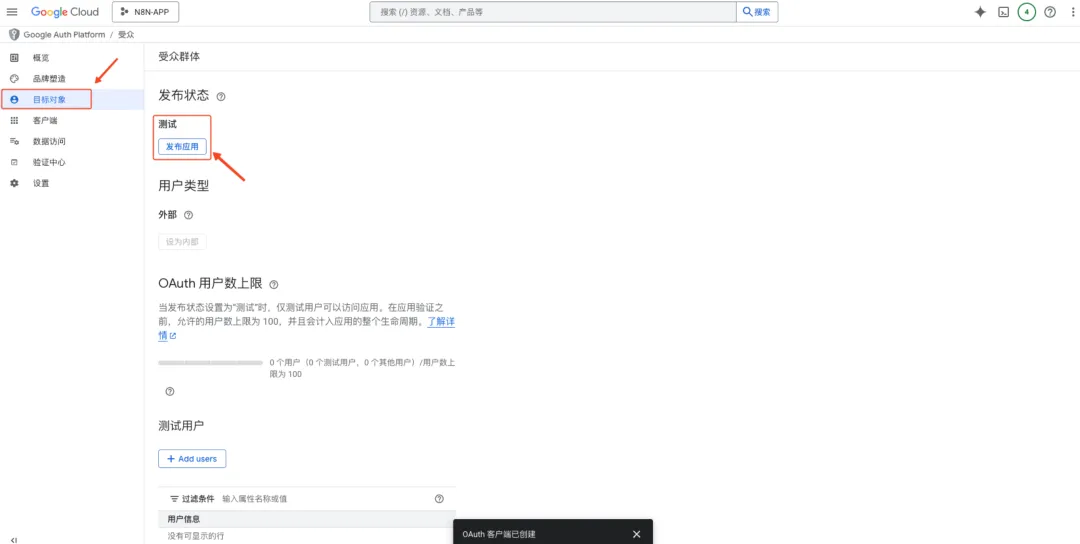The width and height of the screenshot is (1080, 544).
Task: Click the Google Cloud logo
Action: tap(65, 12)
